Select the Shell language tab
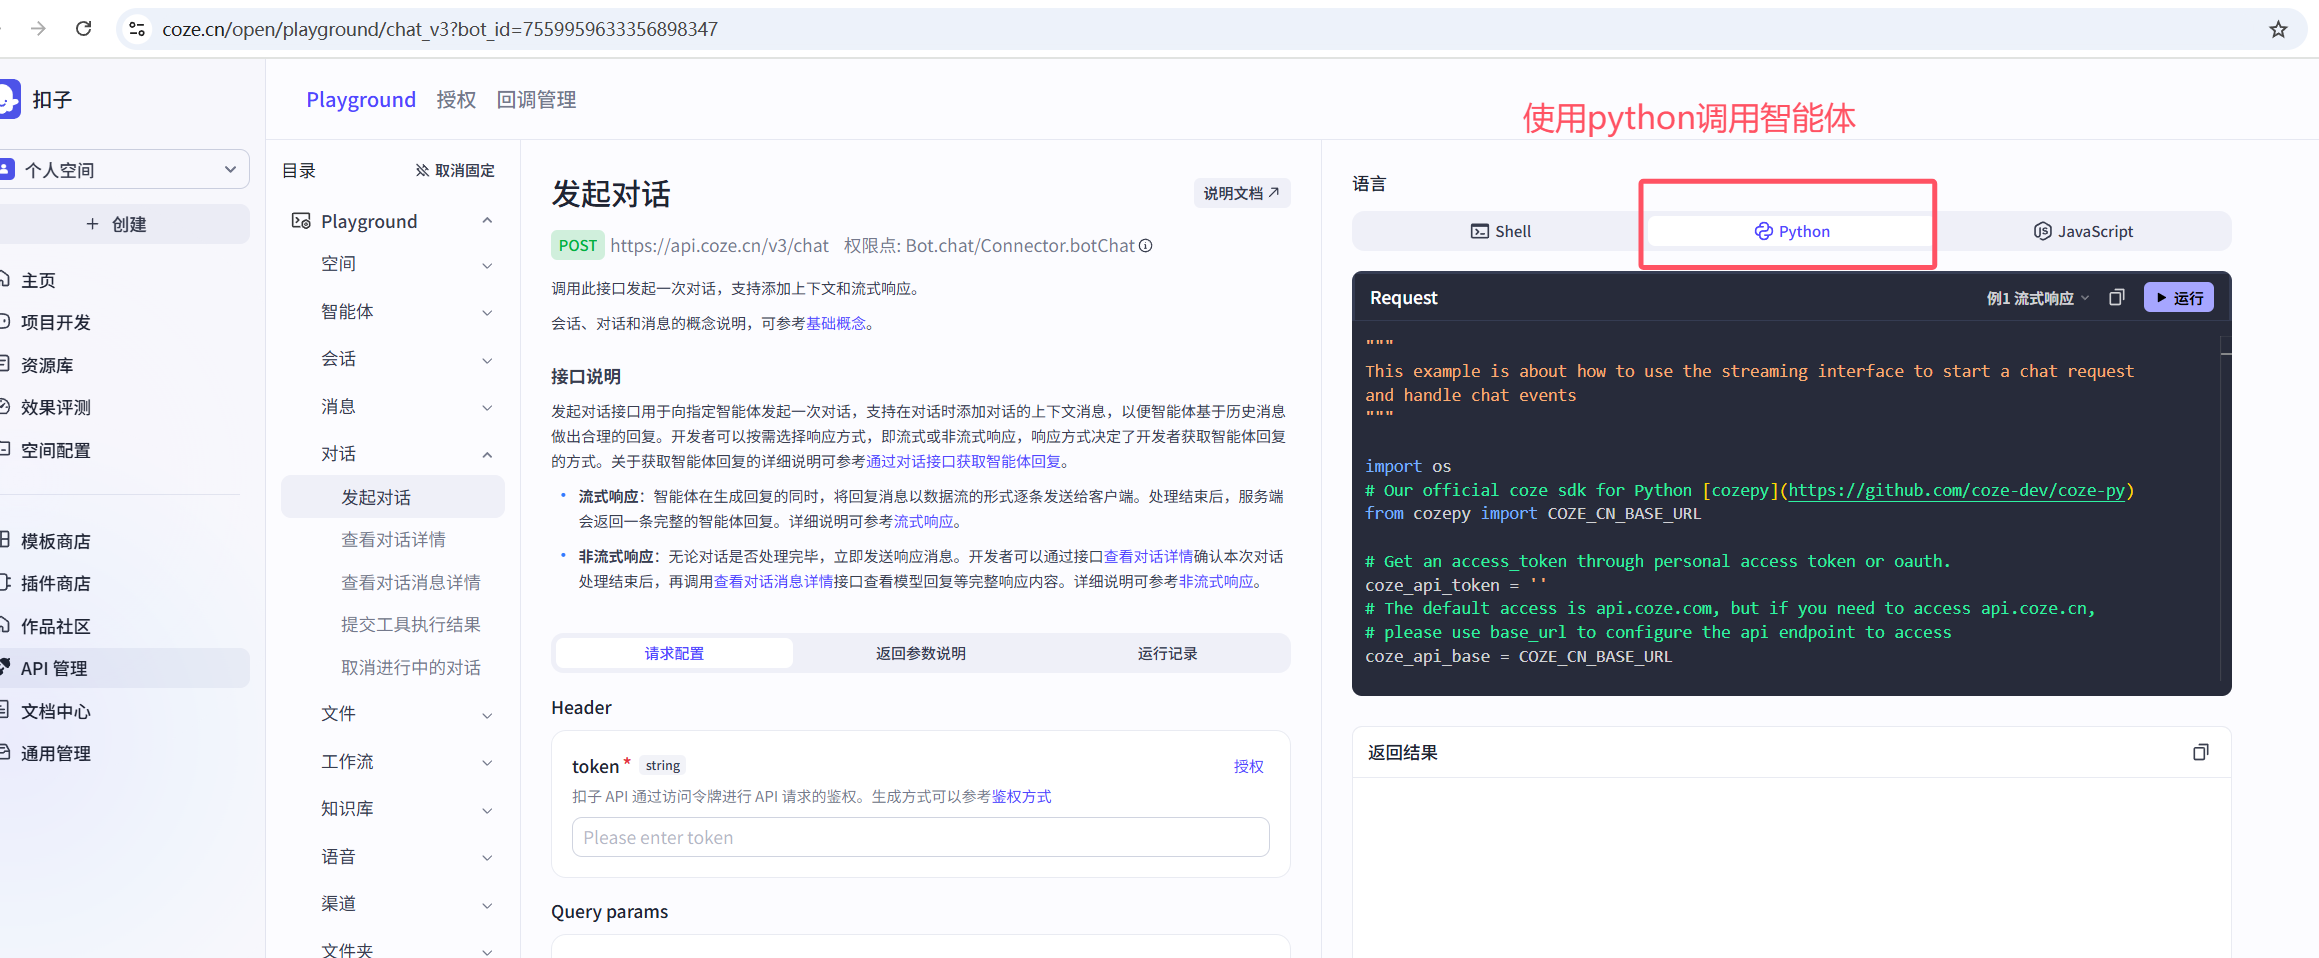This screenshot has height=958, width=2319. (x=1500, y=231)
